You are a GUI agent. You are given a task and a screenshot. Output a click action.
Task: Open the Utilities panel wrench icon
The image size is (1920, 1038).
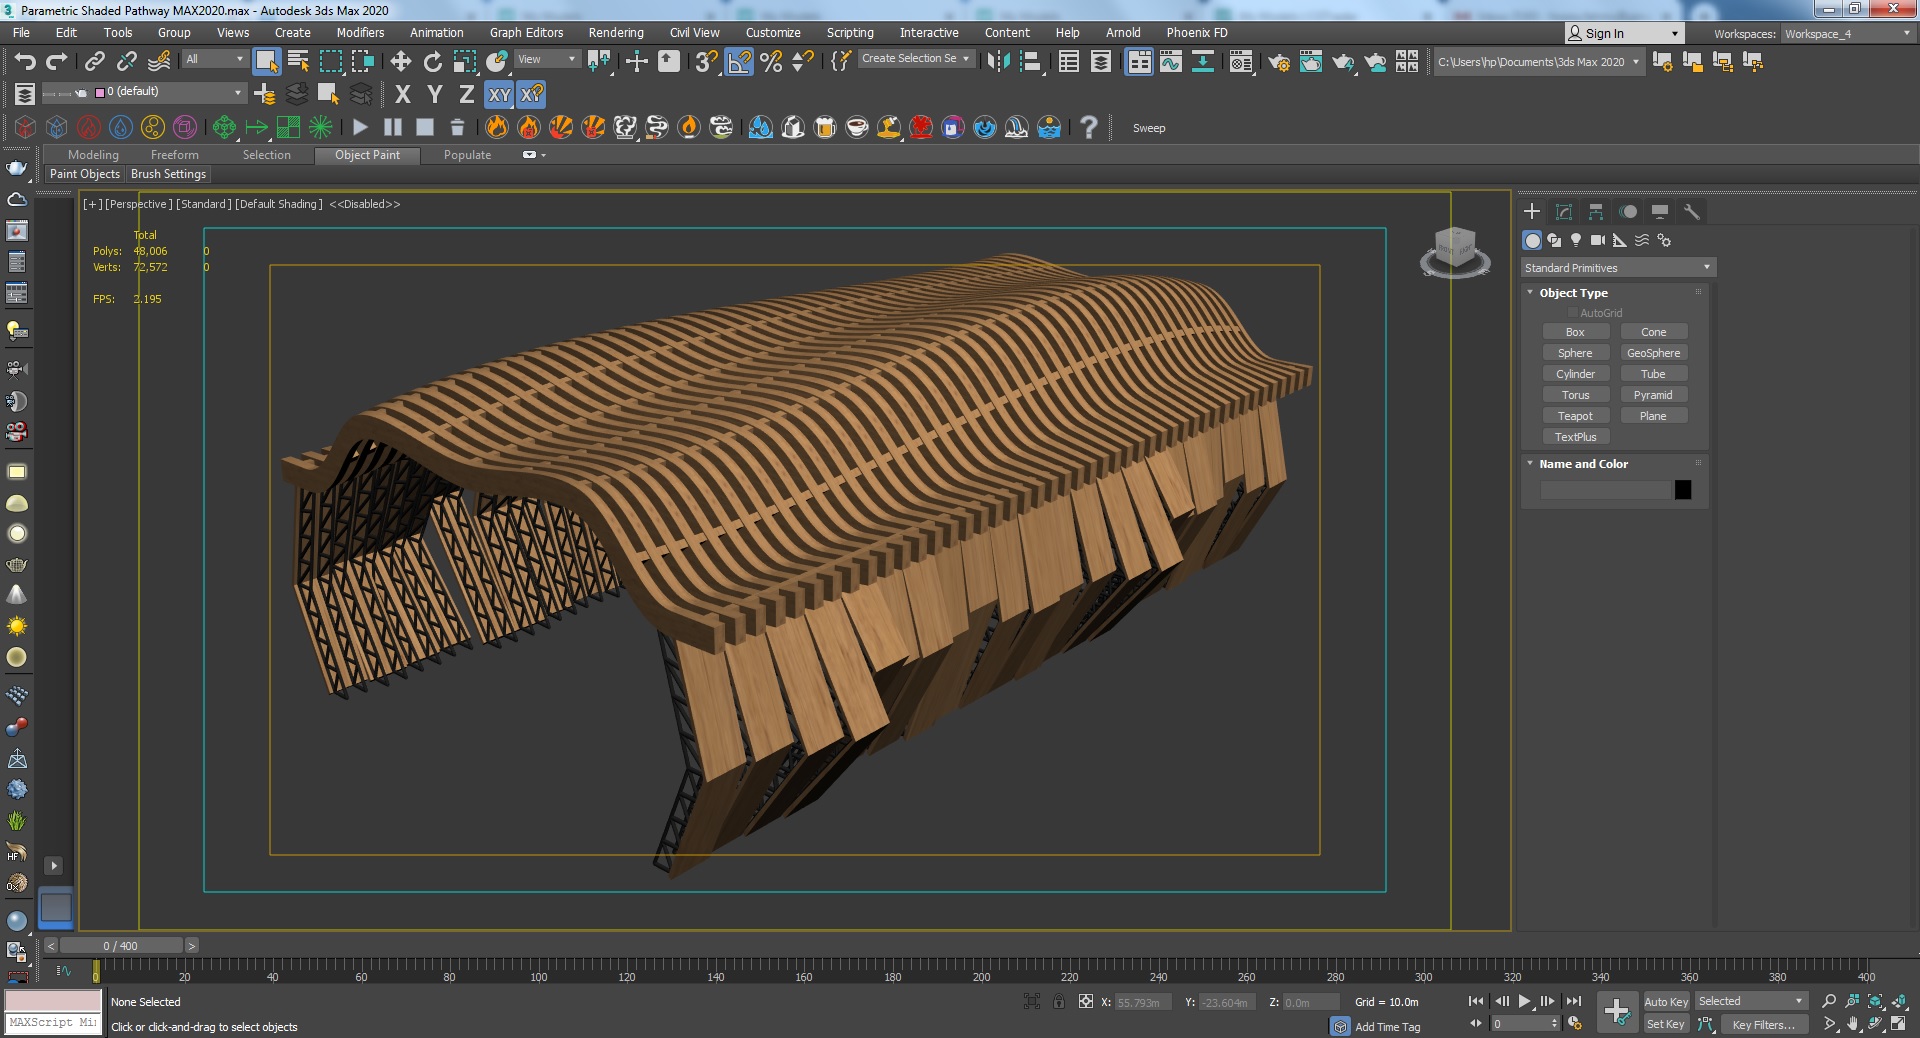pos(1692,212)
